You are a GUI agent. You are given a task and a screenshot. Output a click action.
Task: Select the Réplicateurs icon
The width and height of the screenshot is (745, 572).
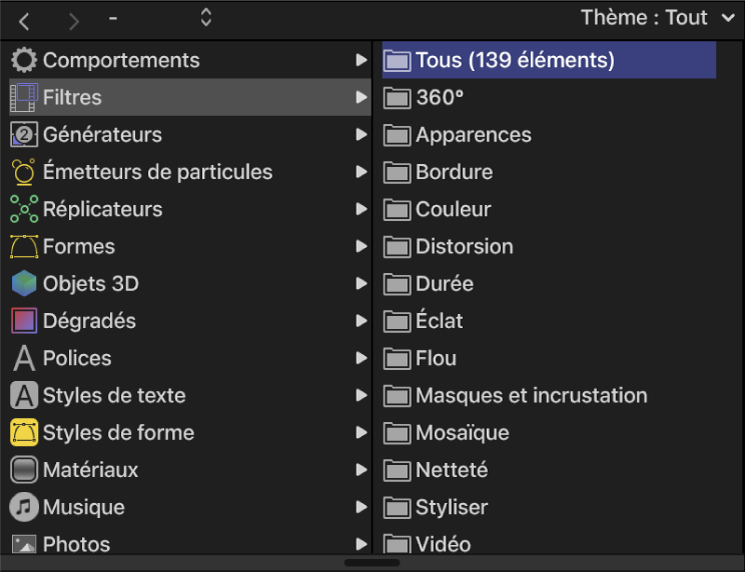[x=24, y=209]
